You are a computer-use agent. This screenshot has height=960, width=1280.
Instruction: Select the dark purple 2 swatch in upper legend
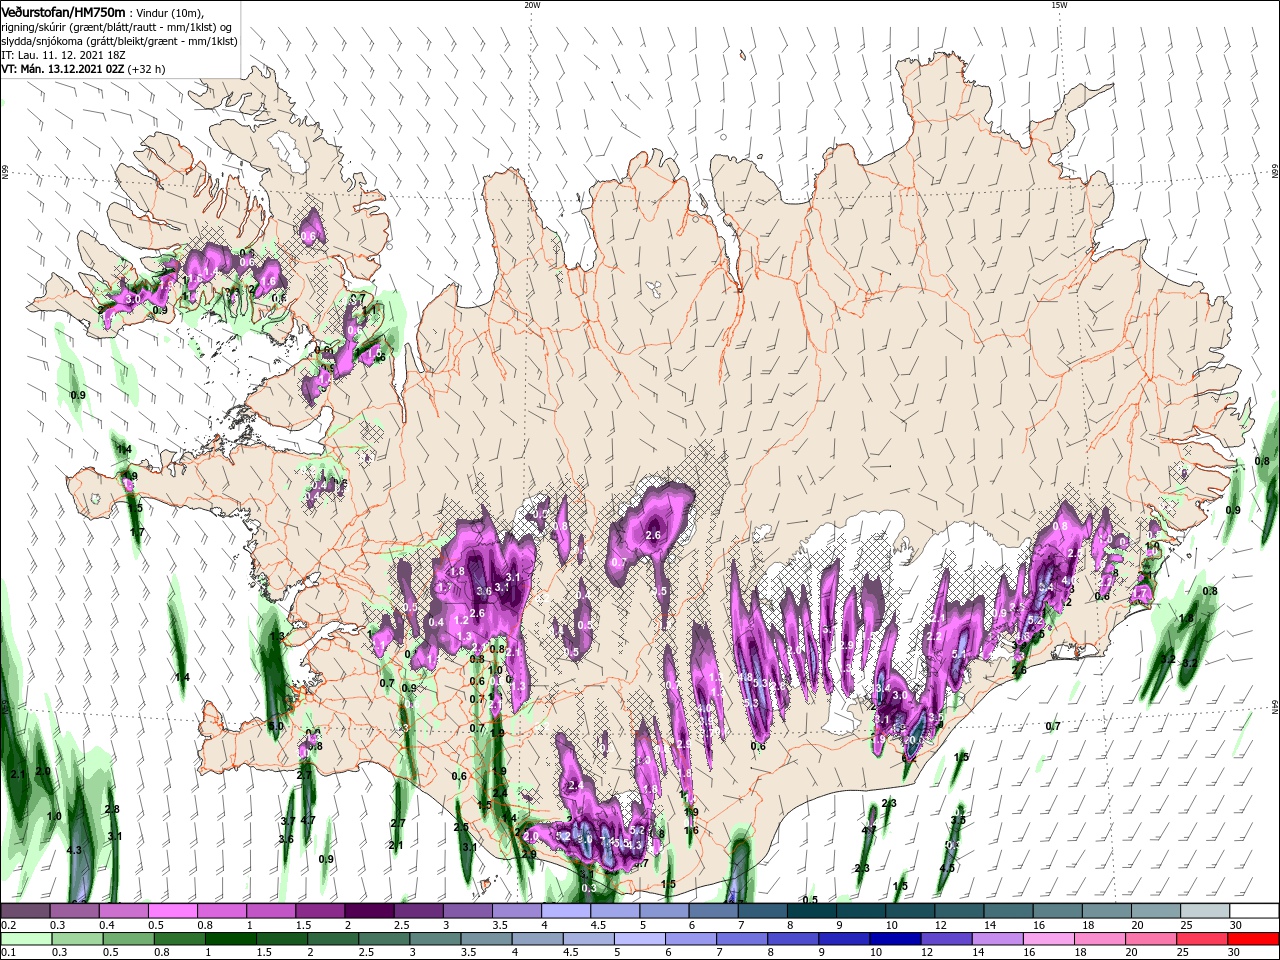point(369,911)
